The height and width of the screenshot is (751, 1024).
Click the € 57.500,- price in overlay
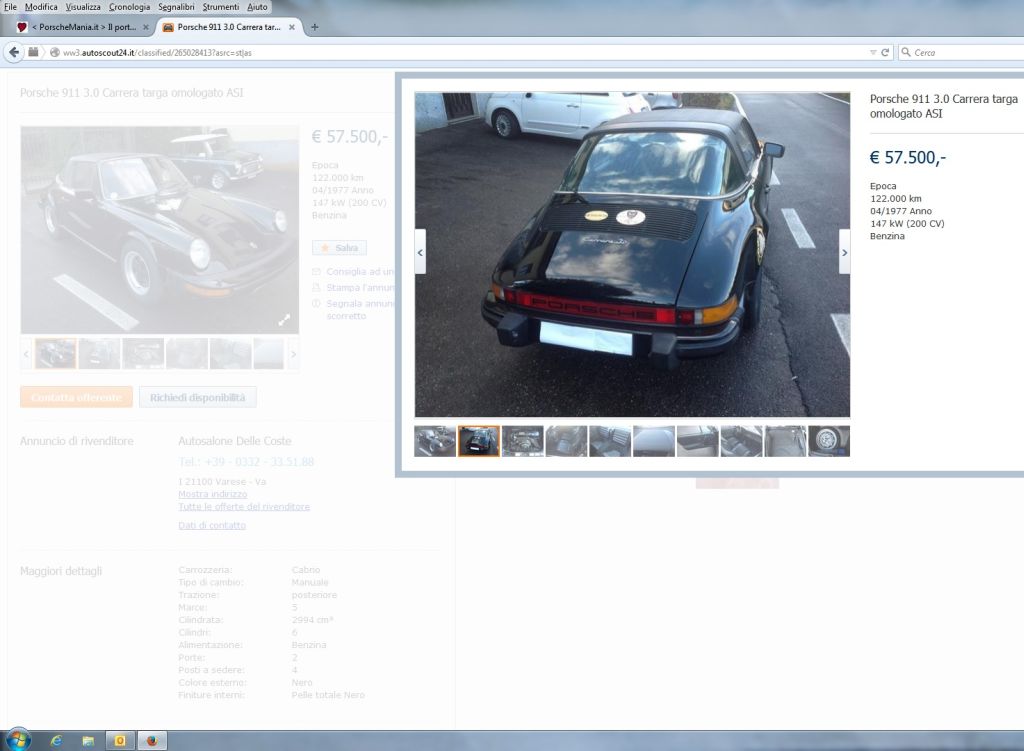tap(908, 157)
